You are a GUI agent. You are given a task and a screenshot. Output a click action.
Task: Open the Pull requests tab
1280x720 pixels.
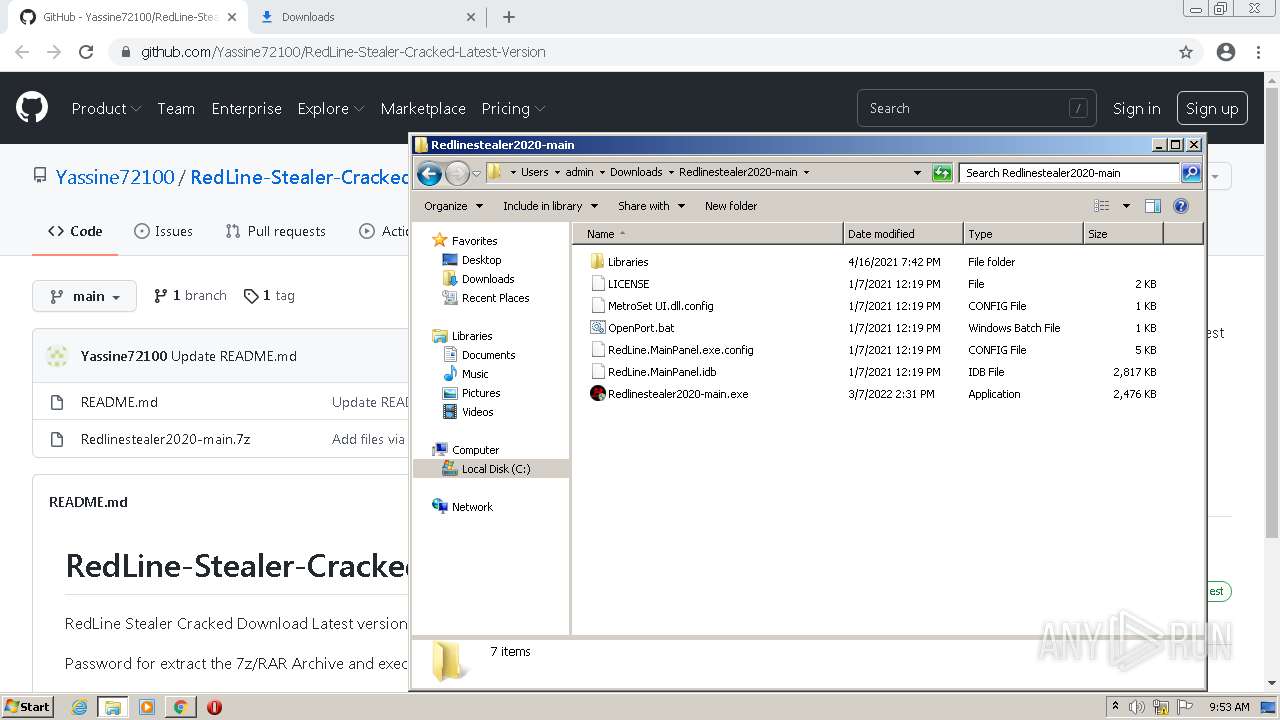[275, 231]
